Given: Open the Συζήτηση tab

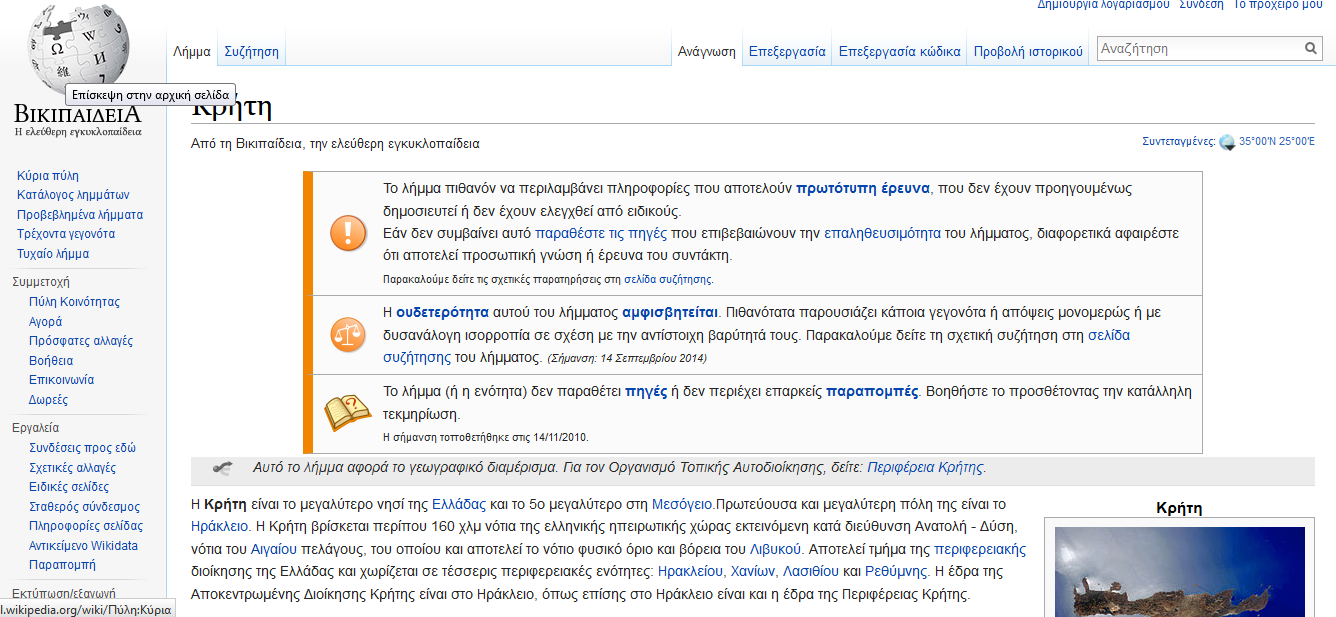Looking at the screenshot, I should (x=251, y=51).
